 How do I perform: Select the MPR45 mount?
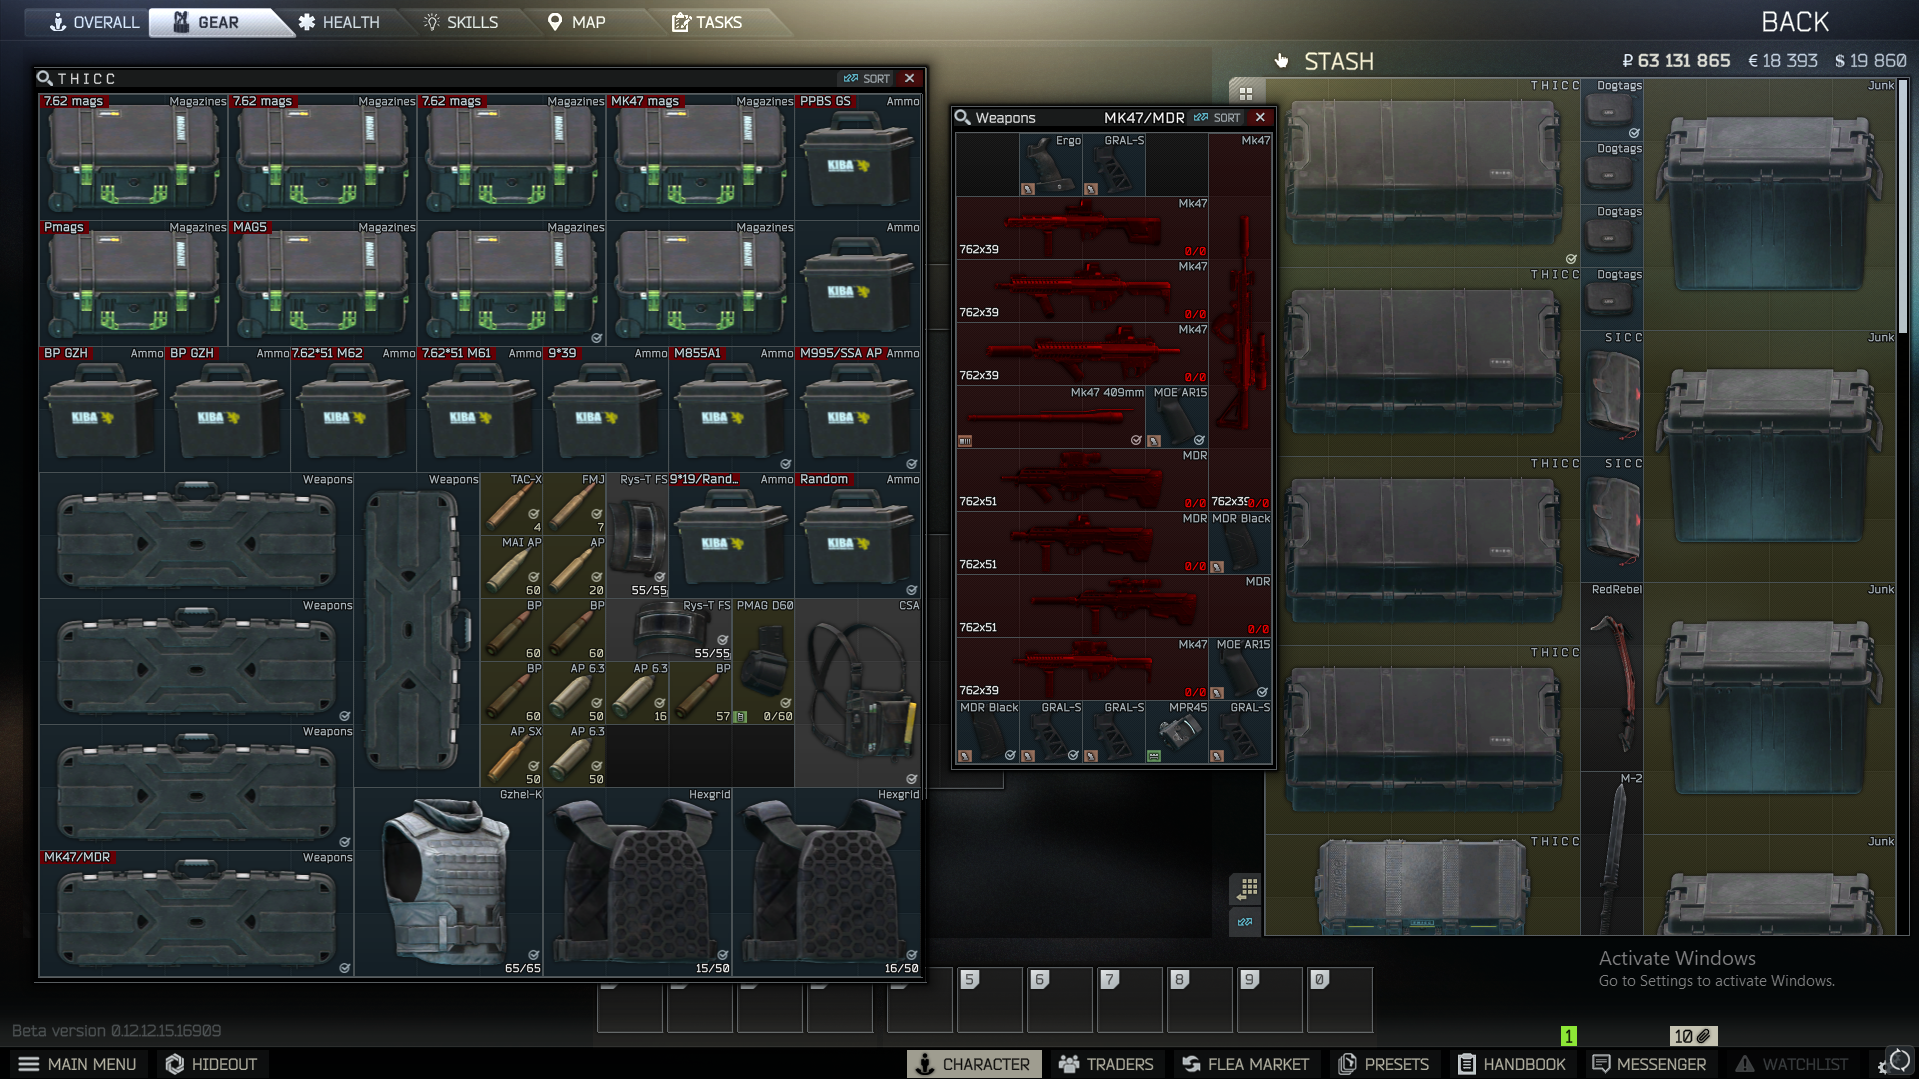pos(1177,732)
